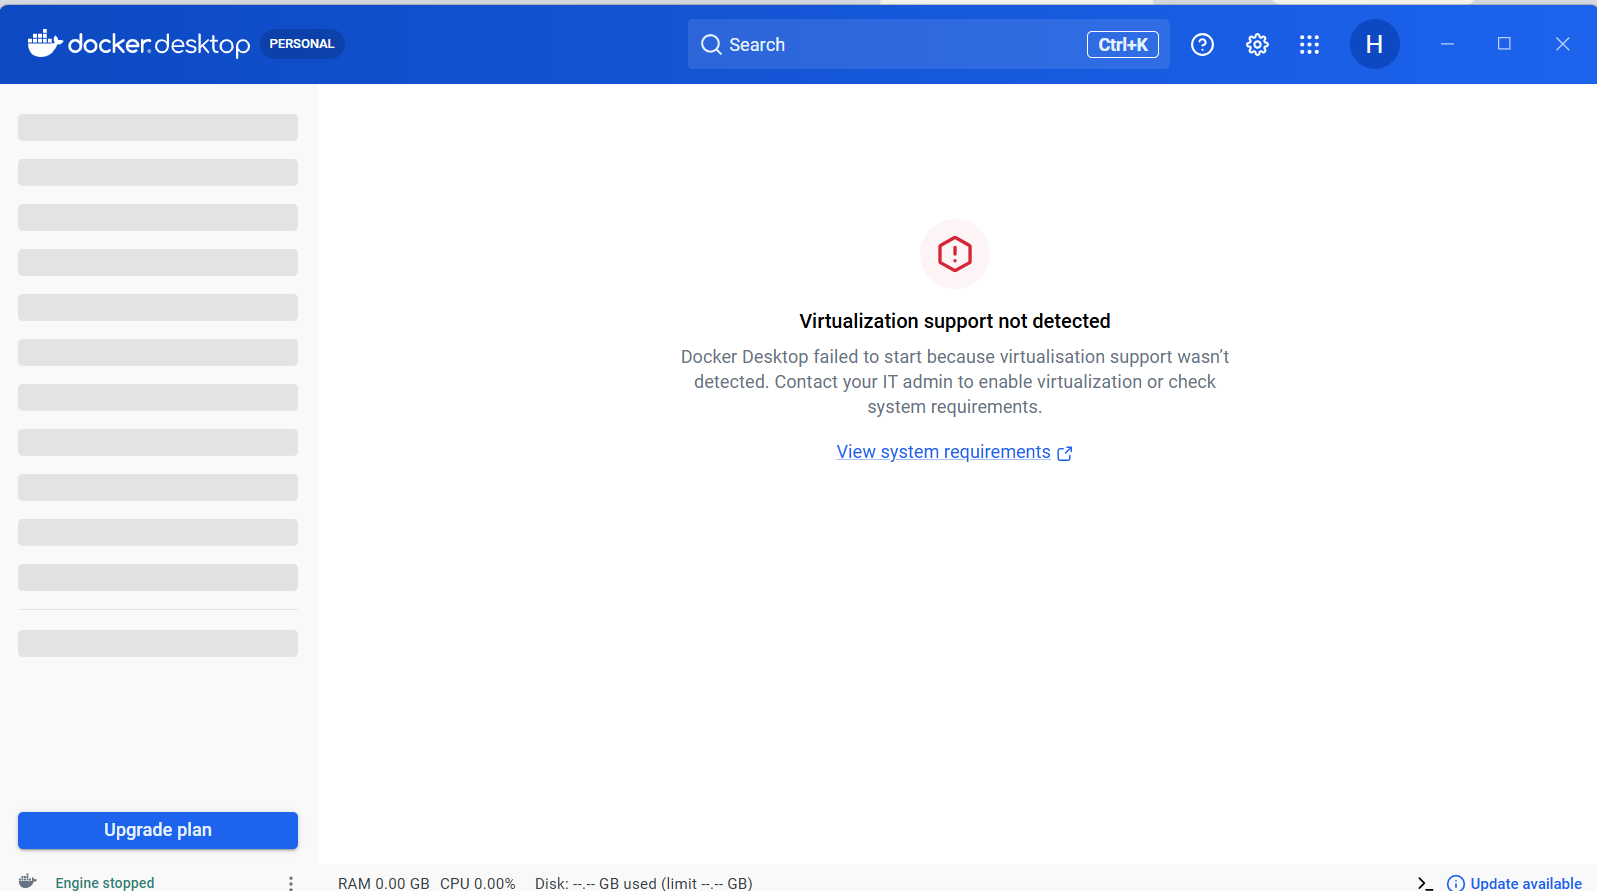Click the Update available link
Screen dimensions: 1597x891
(1526, 883)
